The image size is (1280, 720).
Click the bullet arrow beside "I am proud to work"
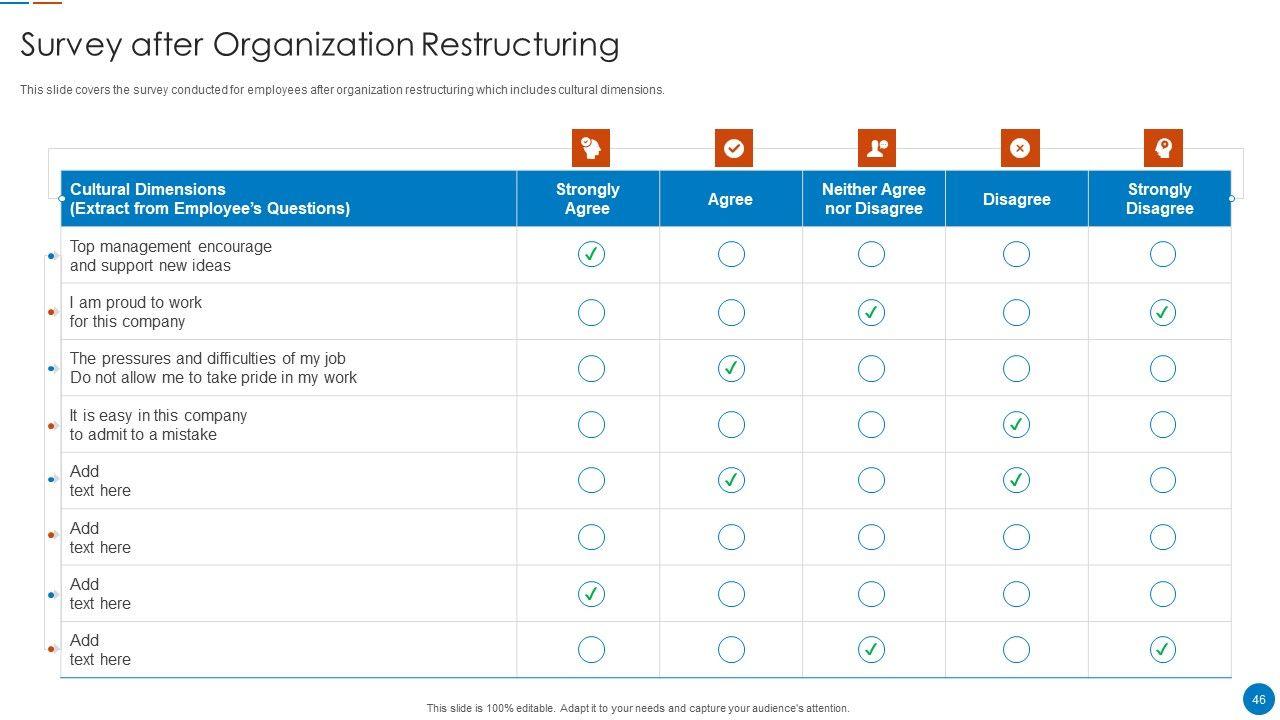click(53, 312)
